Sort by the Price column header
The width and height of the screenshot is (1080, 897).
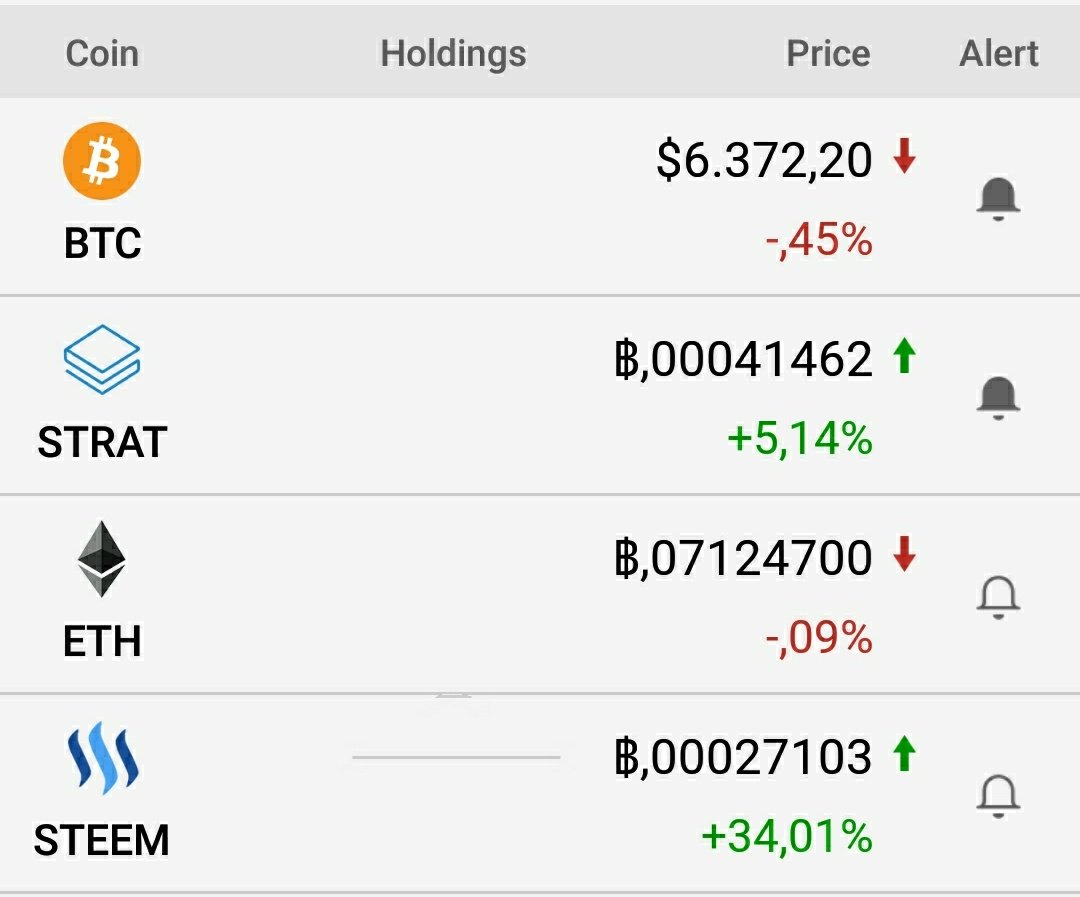point(828,53)
